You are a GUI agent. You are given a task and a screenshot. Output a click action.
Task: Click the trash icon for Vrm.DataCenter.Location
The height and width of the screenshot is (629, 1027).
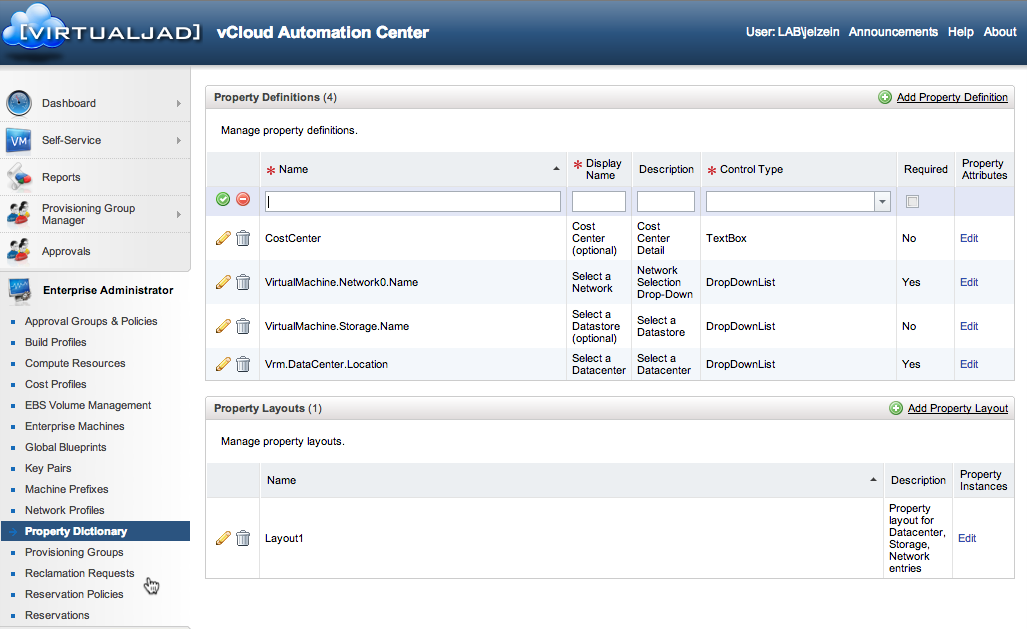point(243,364)
